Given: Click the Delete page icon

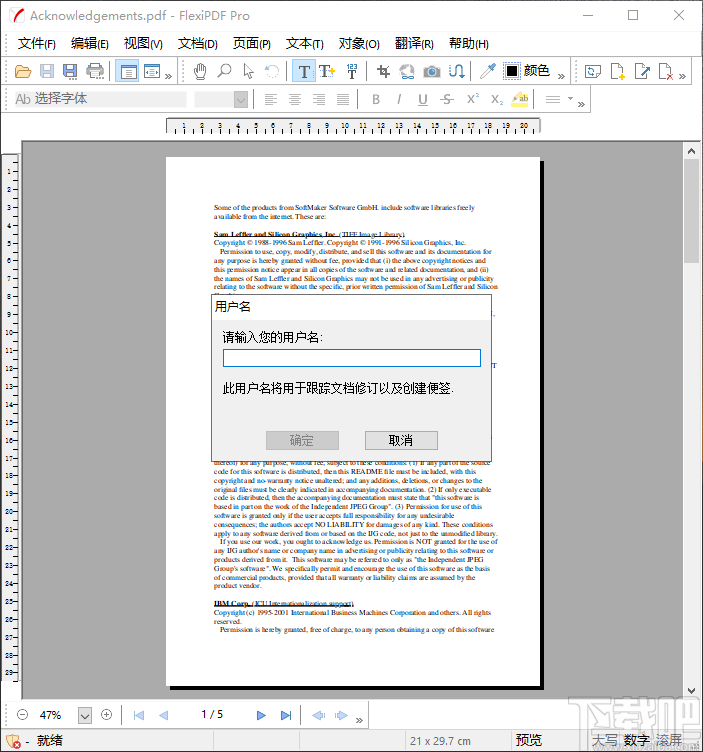Looking at the screenshot, I should point(666,71).
